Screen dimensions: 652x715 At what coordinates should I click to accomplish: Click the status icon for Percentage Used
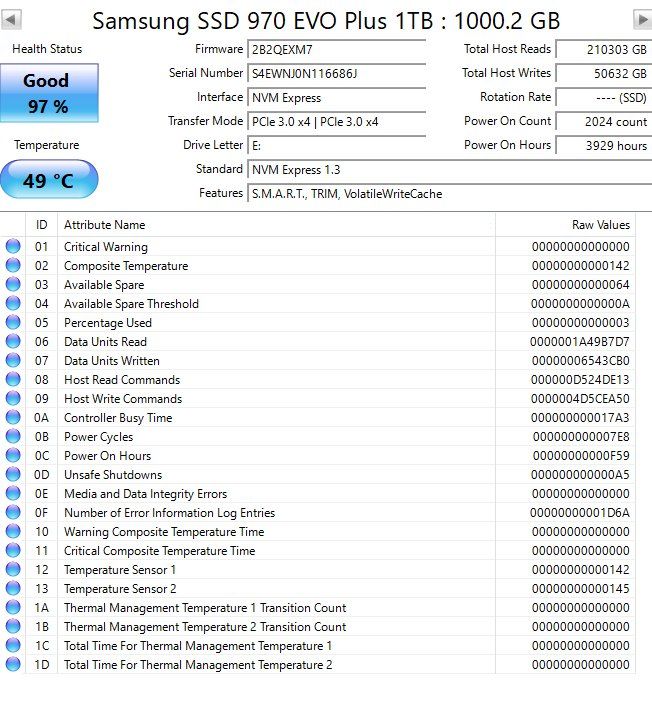(13, 322)
